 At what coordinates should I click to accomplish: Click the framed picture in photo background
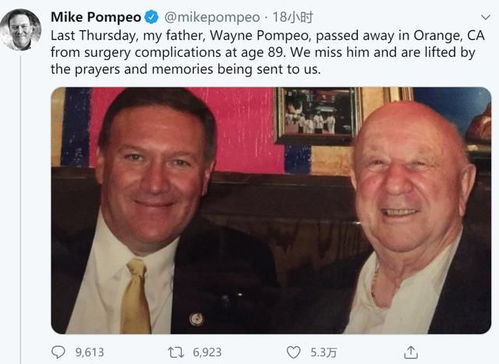[x=317, y=116]
